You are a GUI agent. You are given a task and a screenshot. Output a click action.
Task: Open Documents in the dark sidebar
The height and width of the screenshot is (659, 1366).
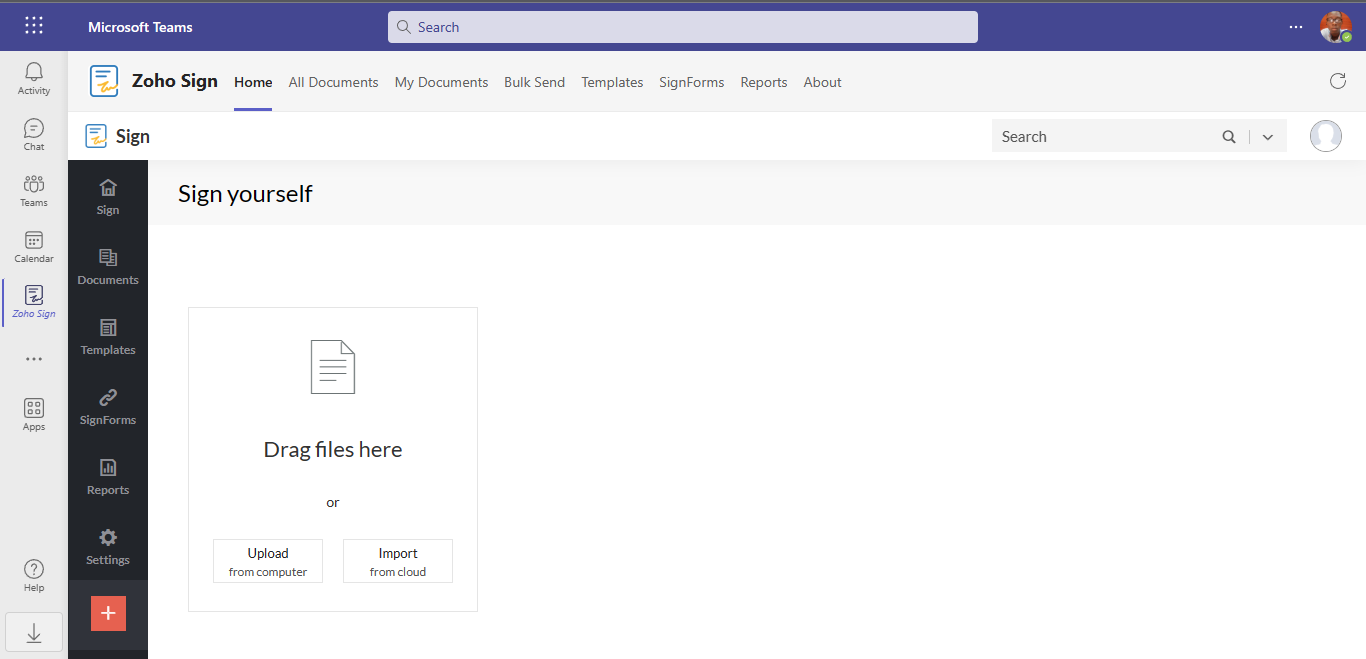[x=108, y=266]
